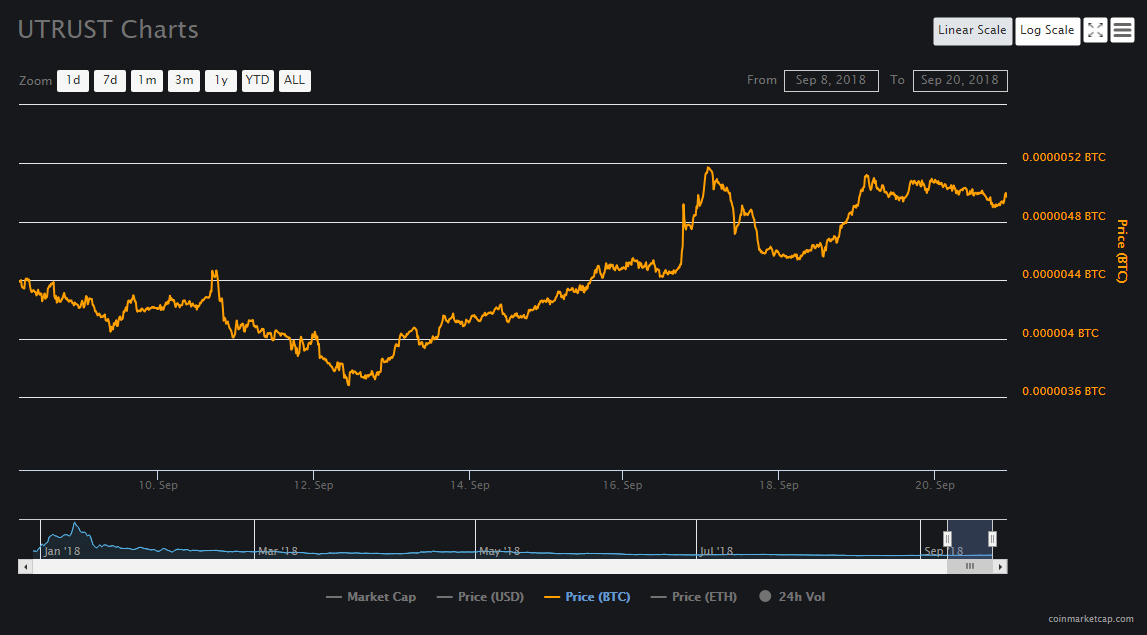Toggle Market Cap series in legend
Screen dimensions: 1147x635
(371, 597)
